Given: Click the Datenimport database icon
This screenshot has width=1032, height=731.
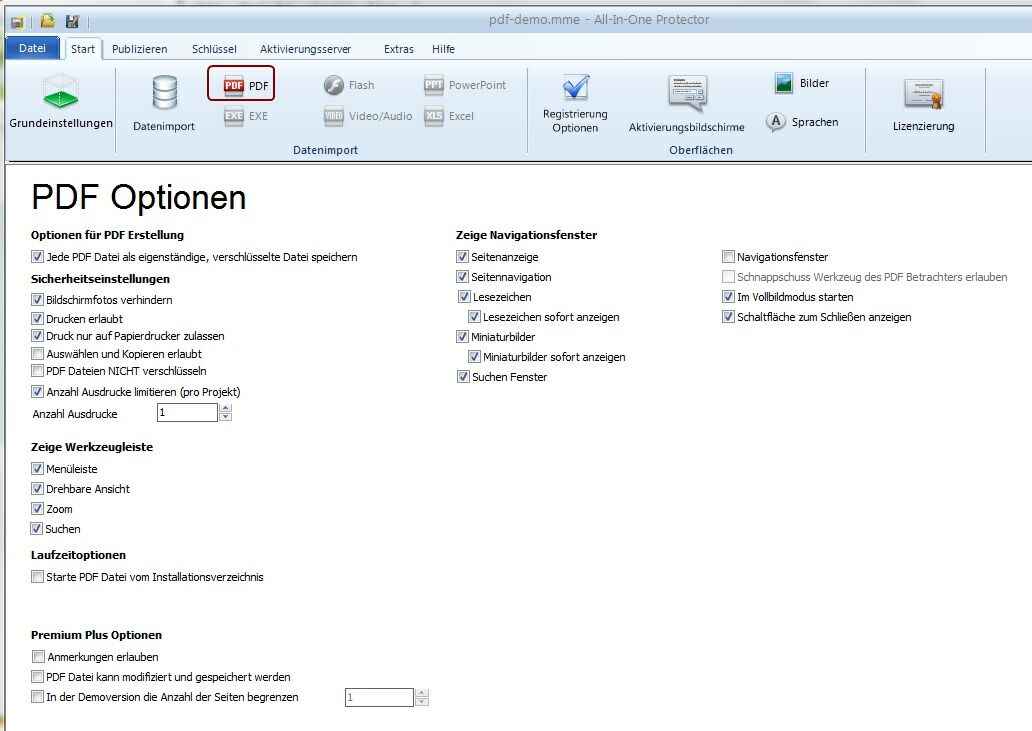Looking at the screenshot, I should (164, 92).
